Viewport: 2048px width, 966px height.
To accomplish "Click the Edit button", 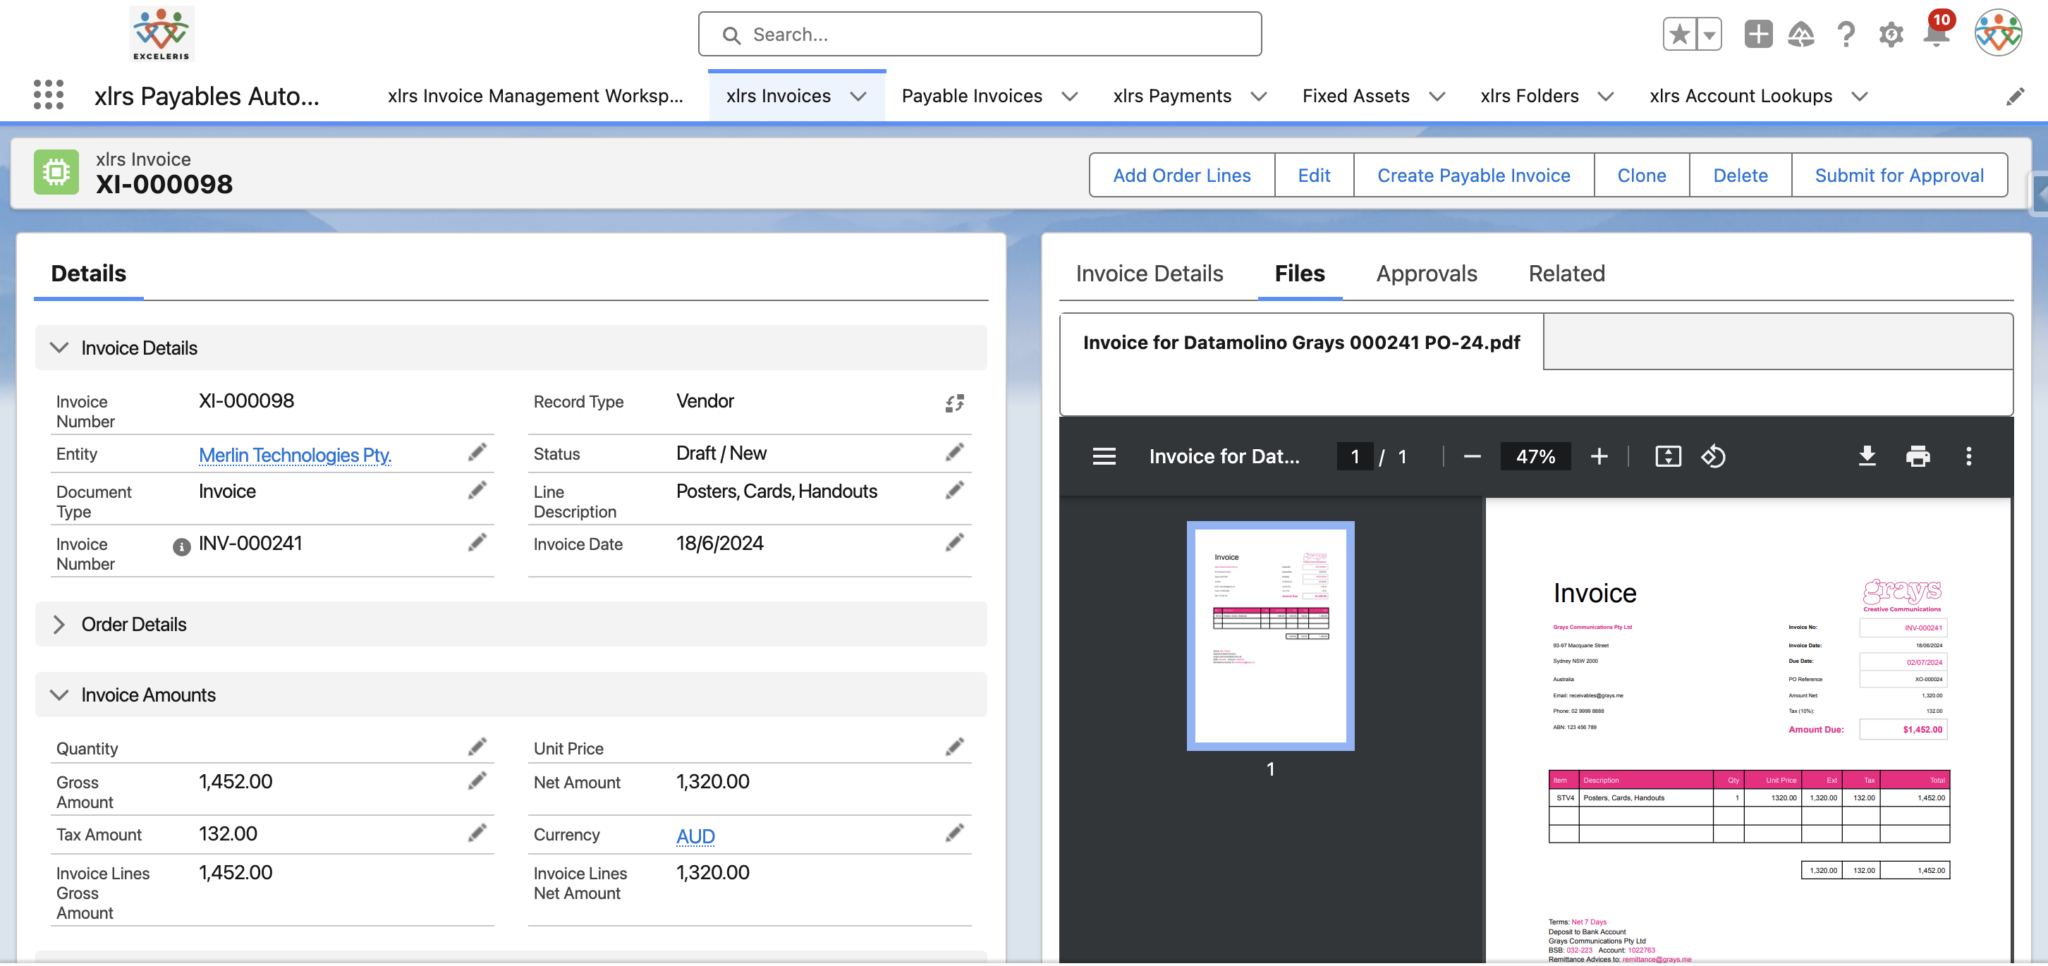I will coord(1314,175).
